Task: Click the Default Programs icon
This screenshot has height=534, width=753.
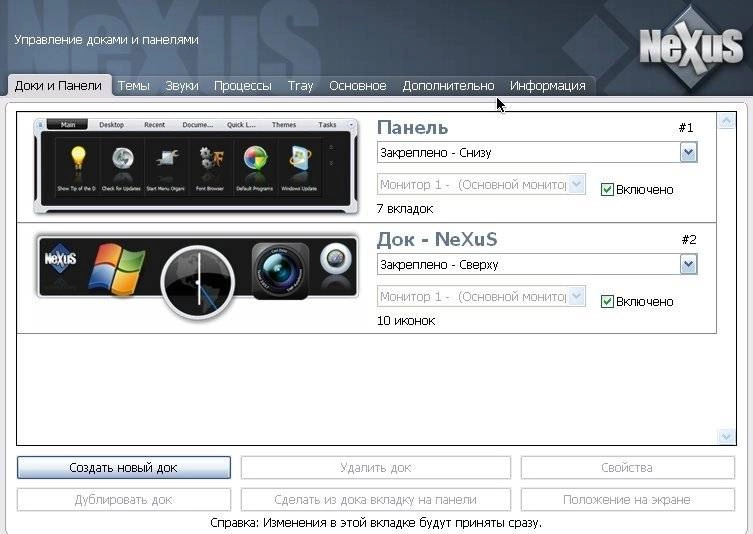Action: pyautogui.click(x=255, y=158)
